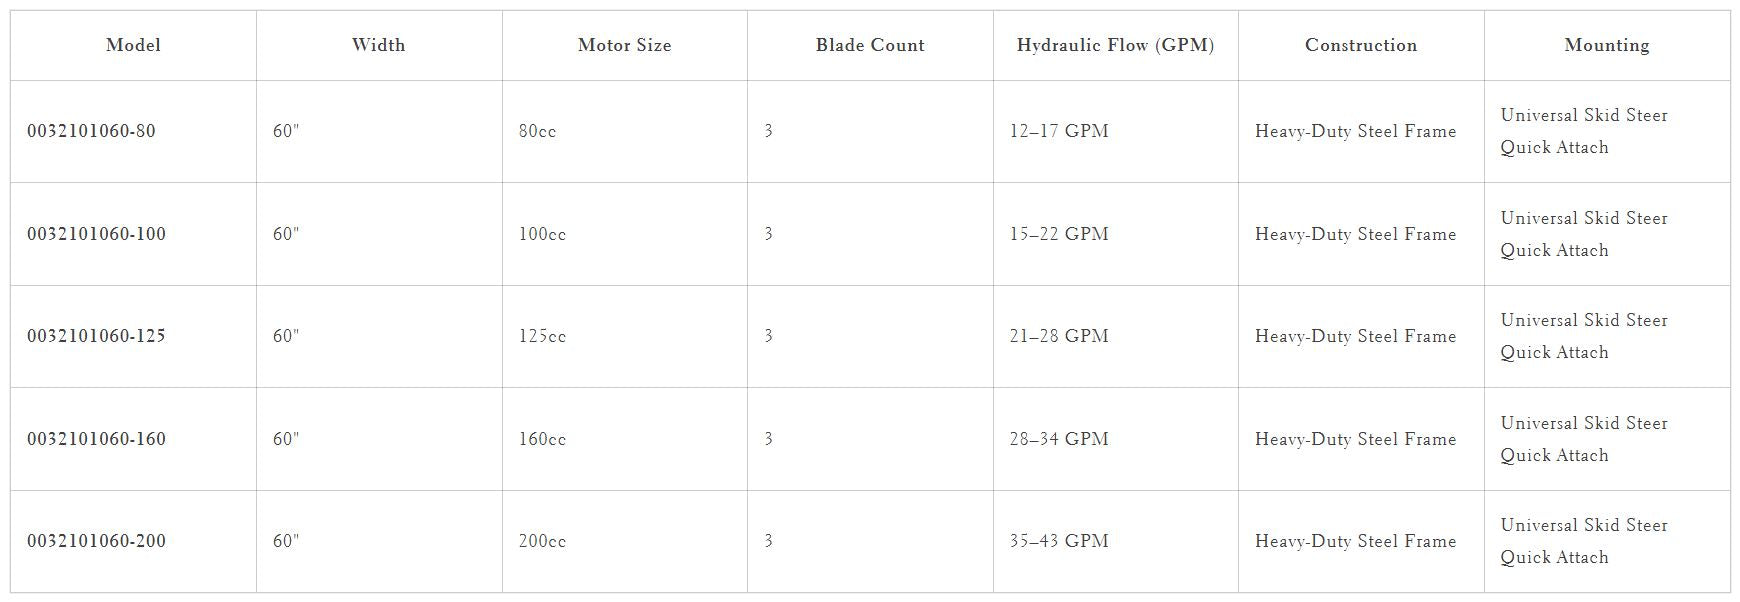Click the 0032101060-160 model cell
This screenshot has height=602, width=1740.
tap(96, 439)
